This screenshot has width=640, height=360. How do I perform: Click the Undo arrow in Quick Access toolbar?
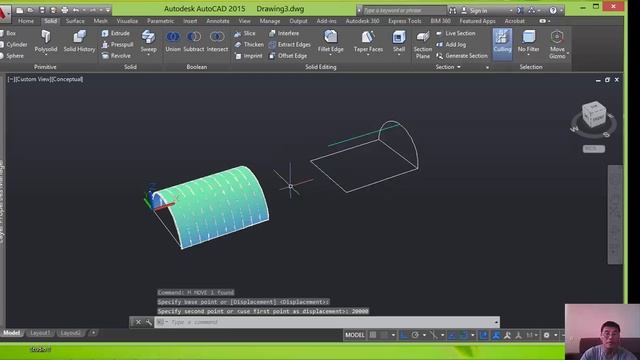pyautogui.click(x=76, y=10)
